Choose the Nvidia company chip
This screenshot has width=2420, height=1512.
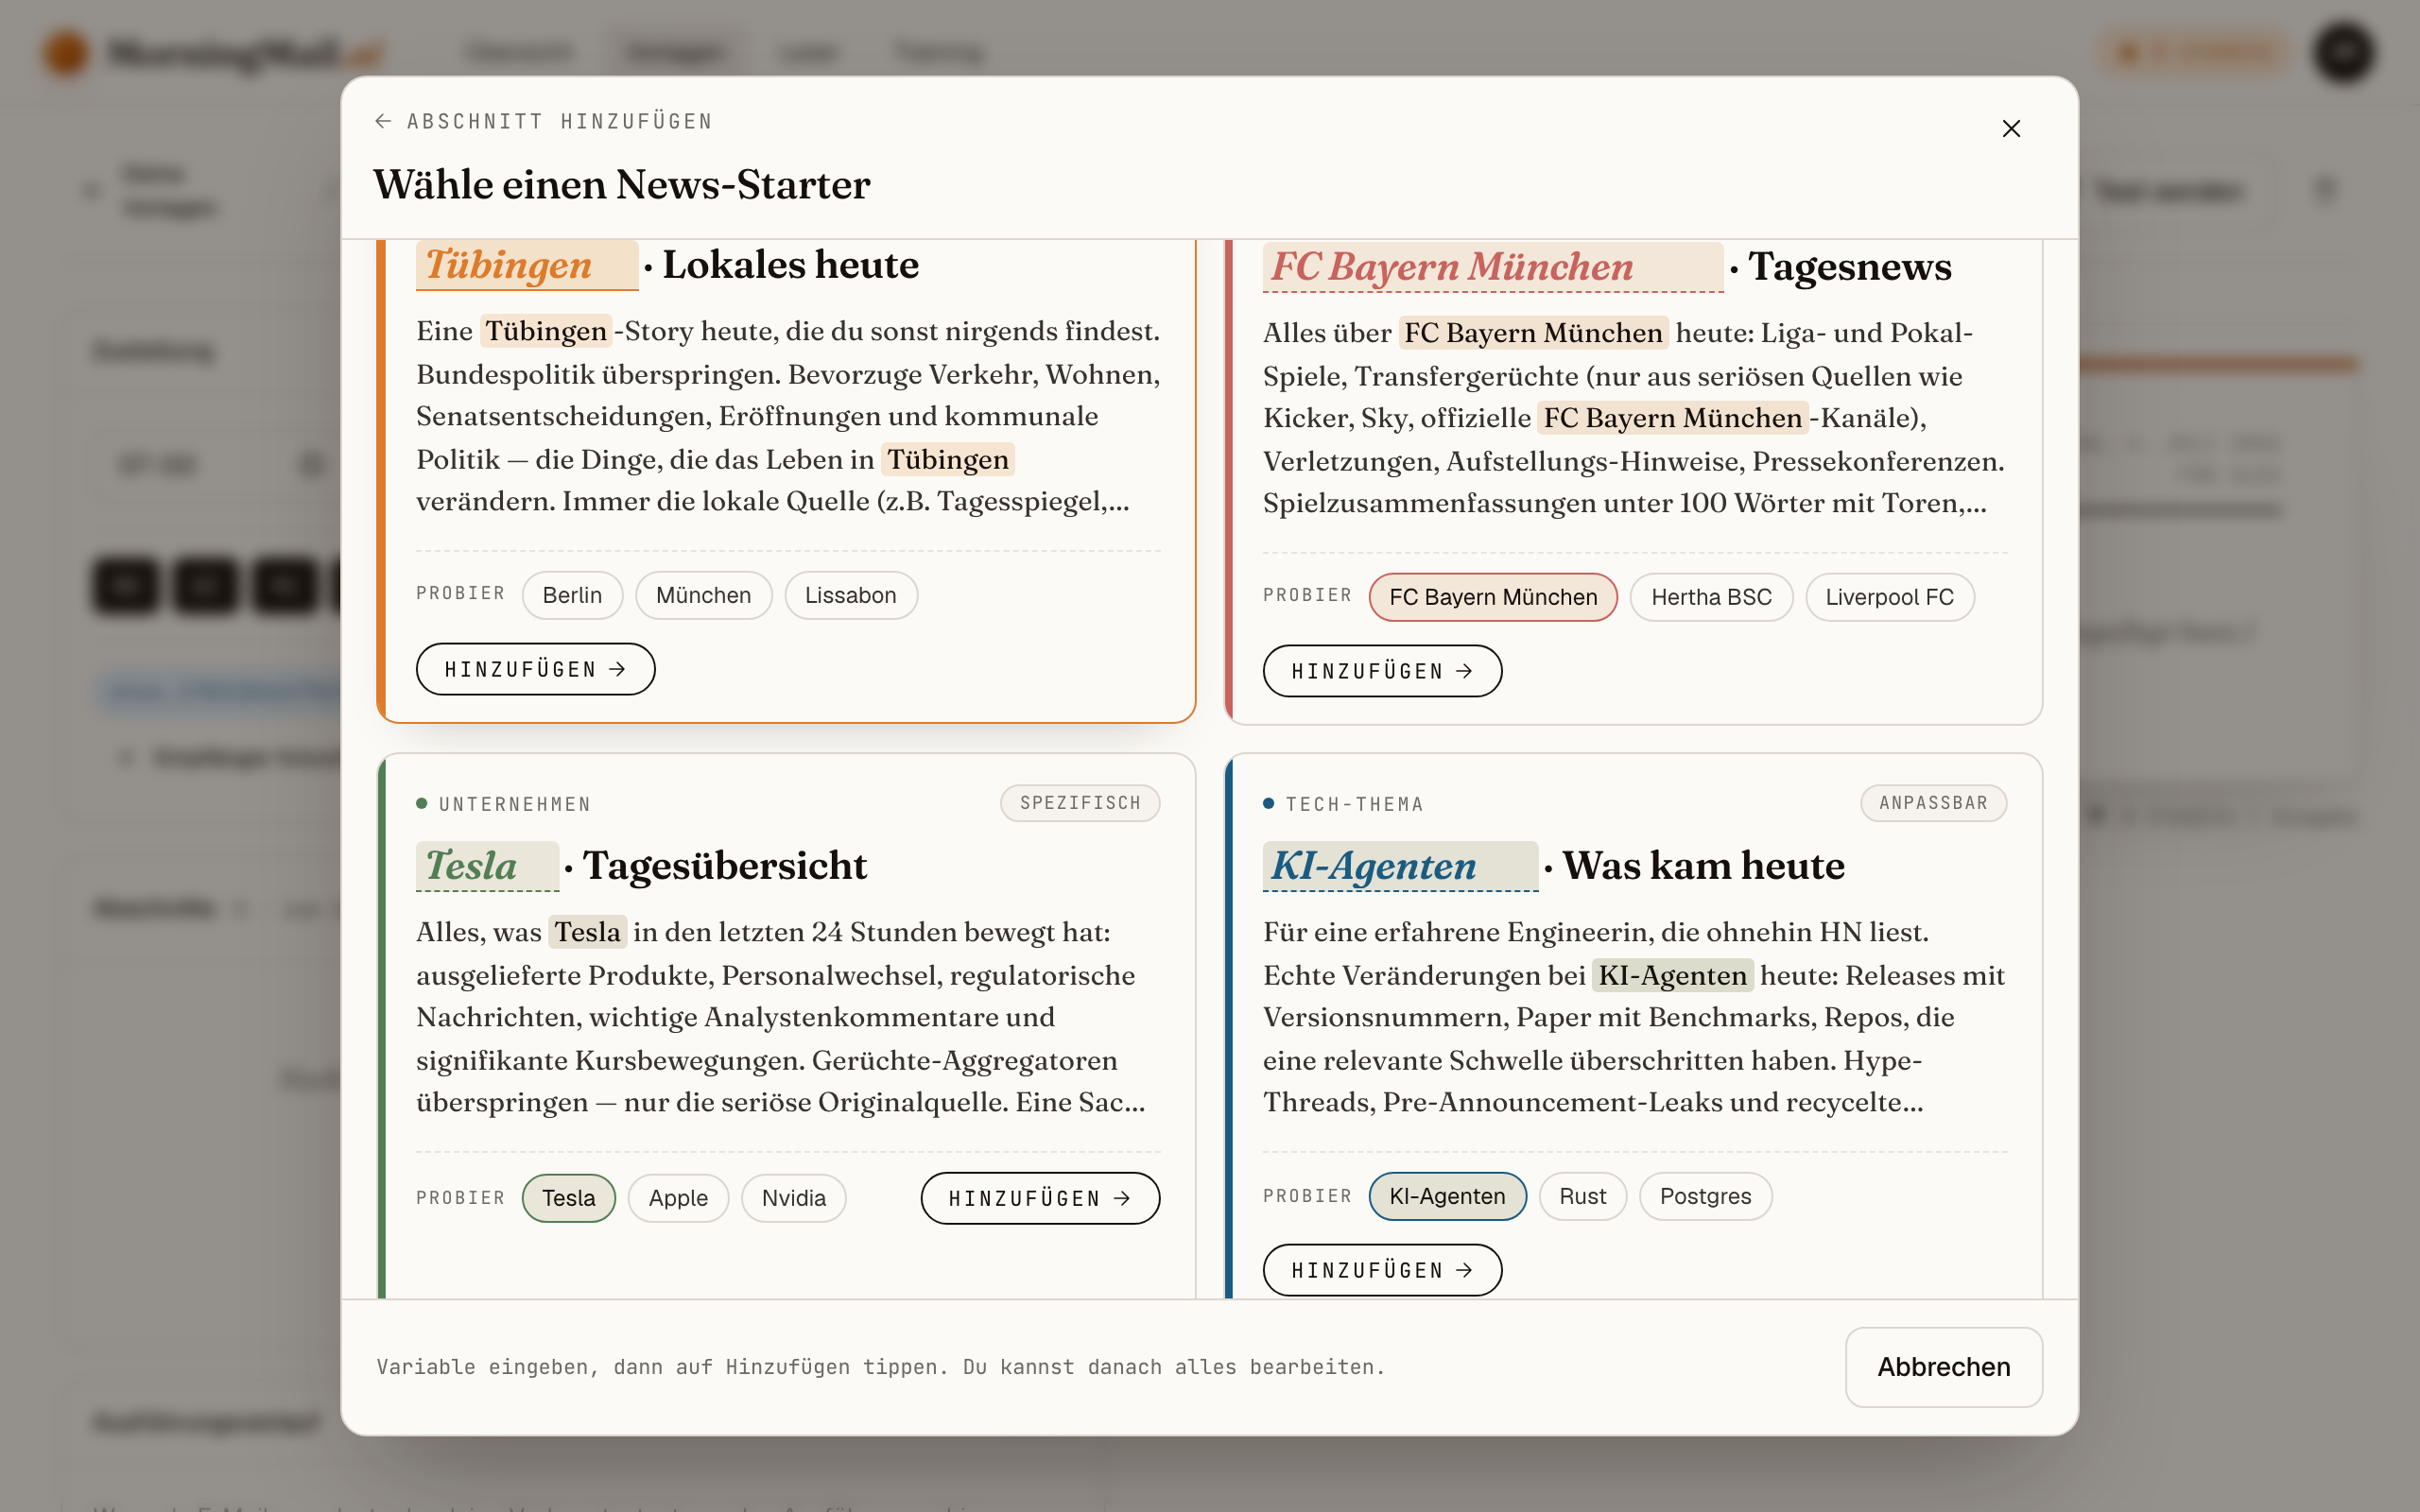pyautogui.click(x=793, y=1198)
